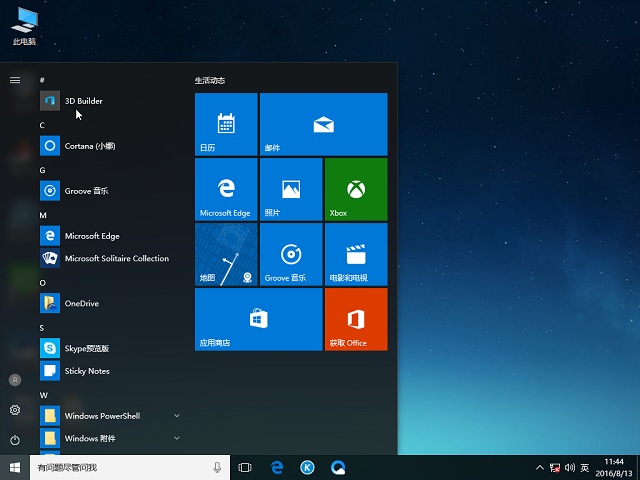Launch the 应用商店 Store tile

tap(258, 319)
